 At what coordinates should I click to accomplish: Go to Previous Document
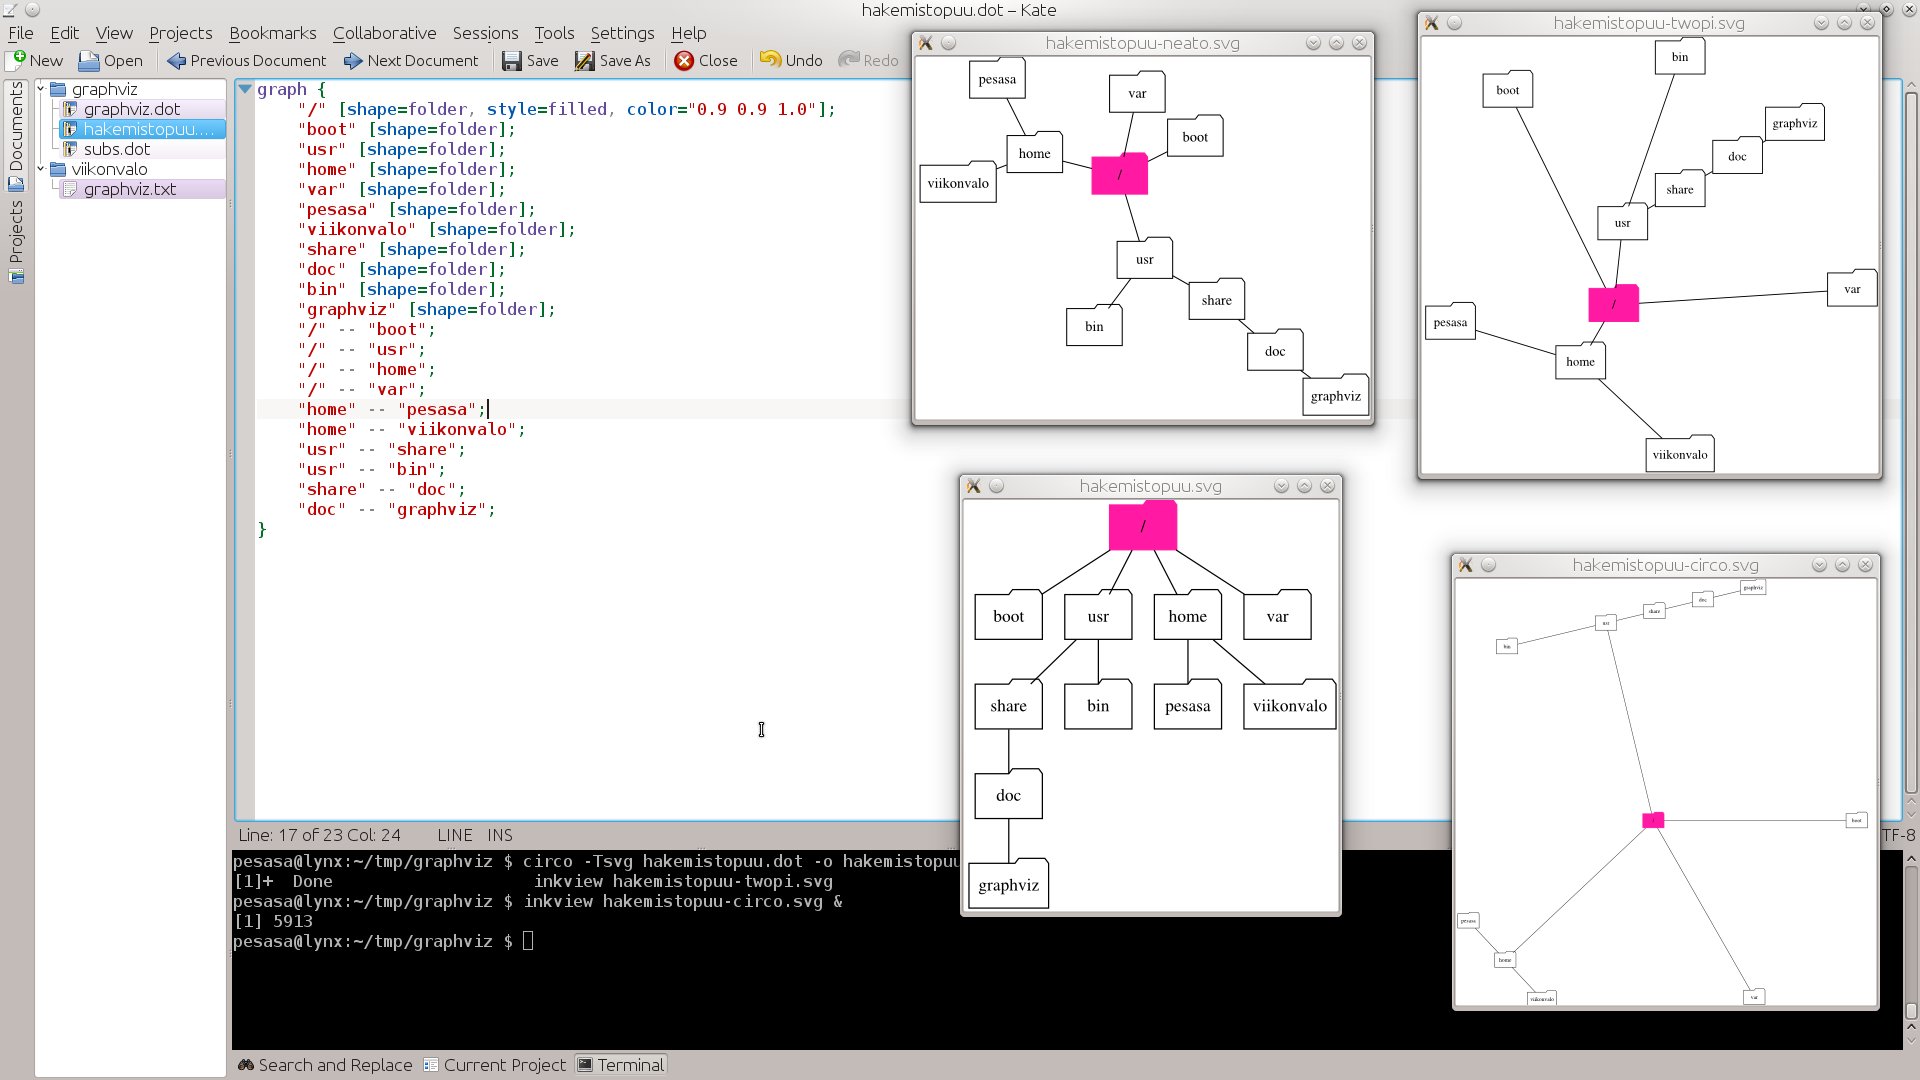coord(246,60)
